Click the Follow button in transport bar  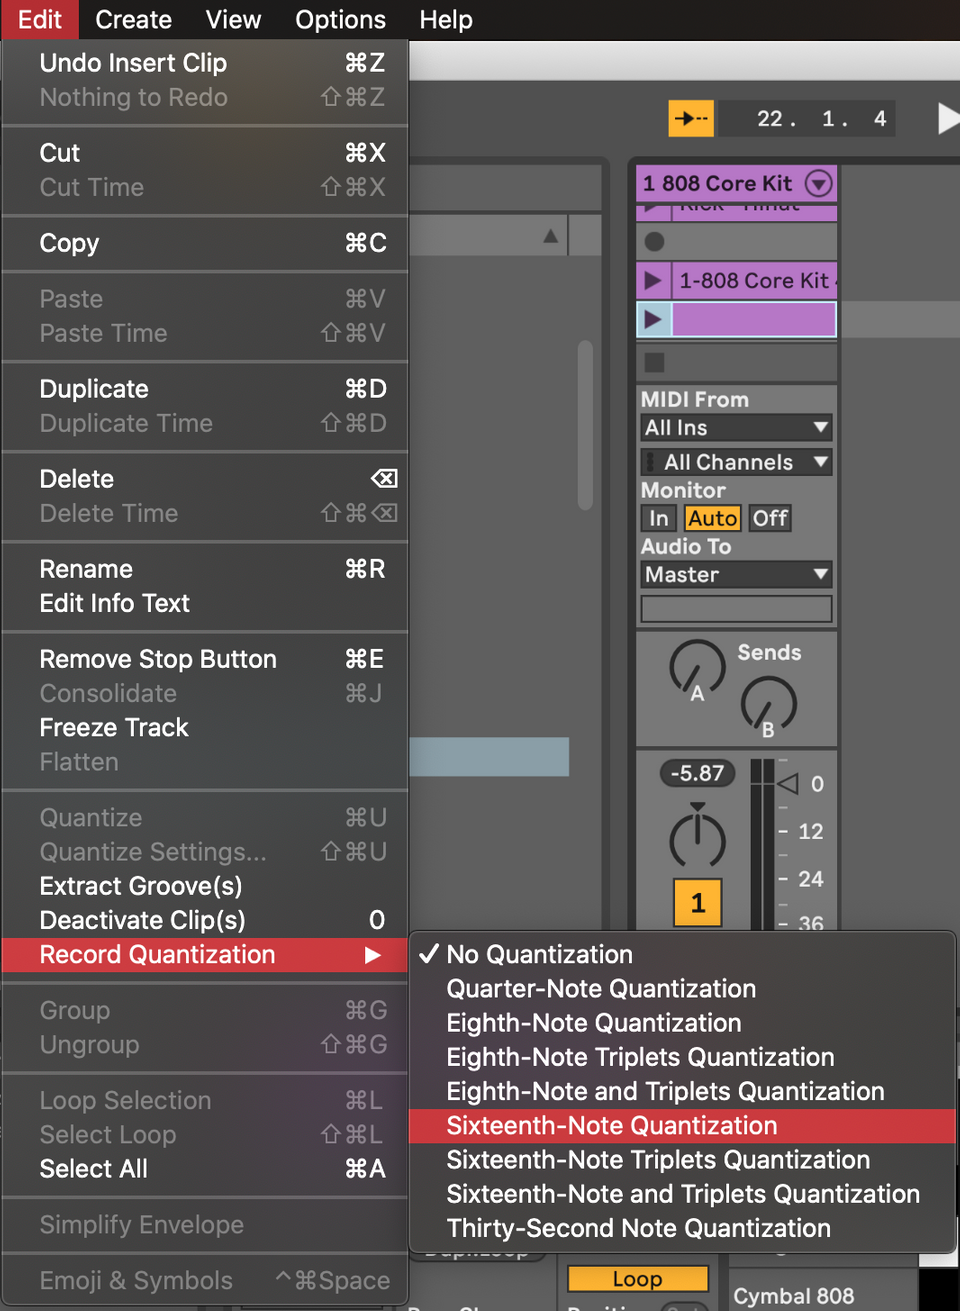[691, 118]
